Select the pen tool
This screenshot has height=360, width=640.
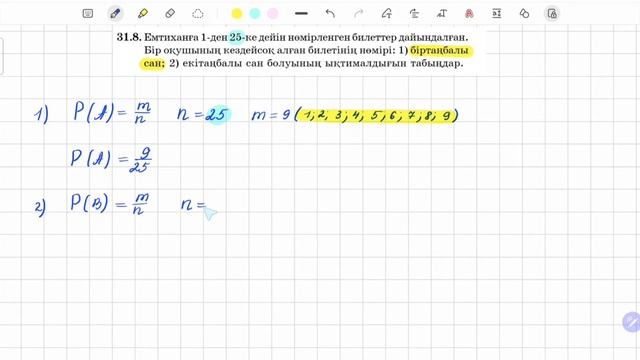pyautogui.click(x=115, y=13)
